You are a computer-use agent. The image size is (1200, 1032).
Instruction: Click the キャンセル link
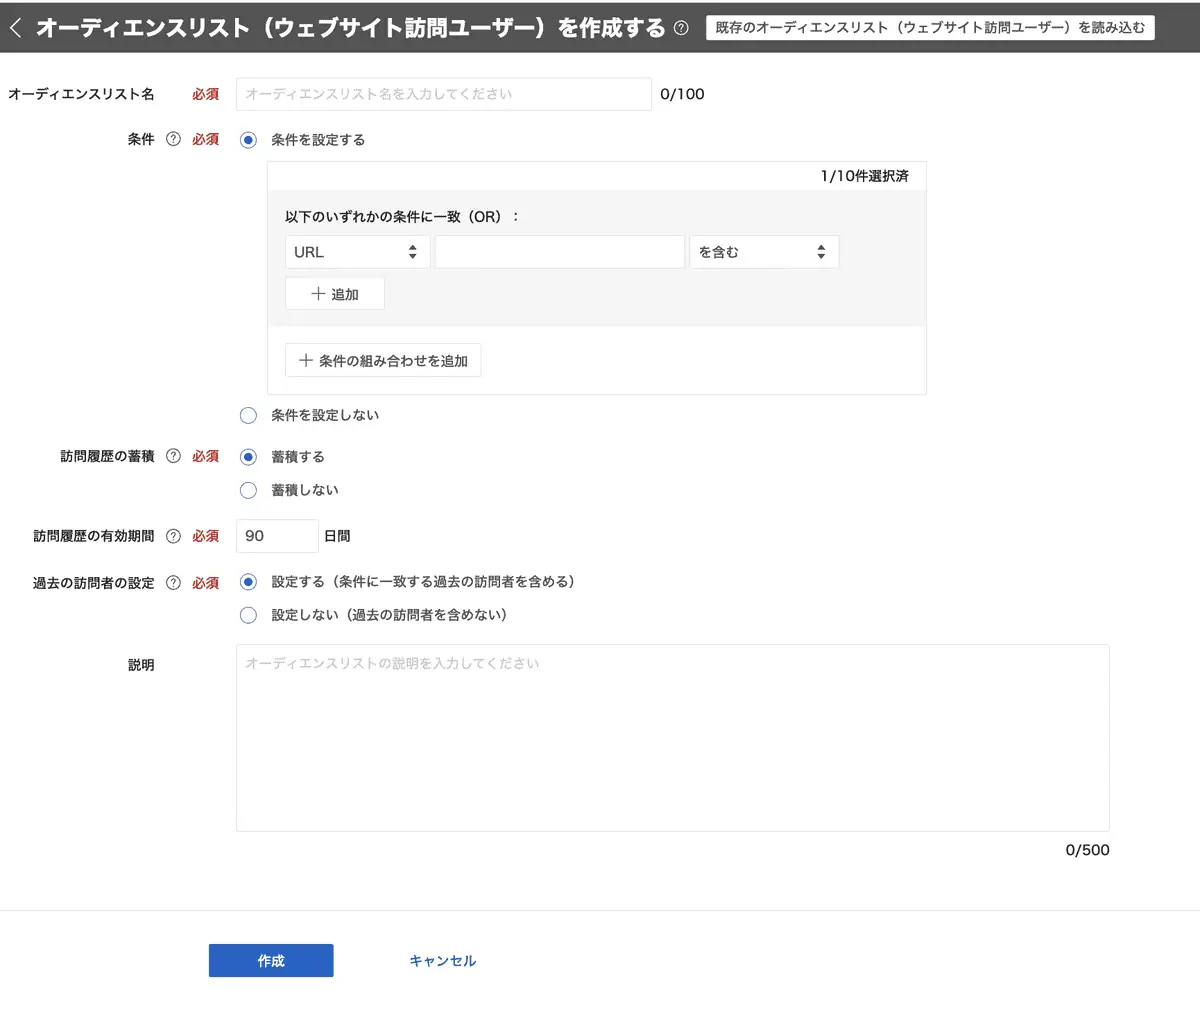pyautogui.click(x=441, y=959)
